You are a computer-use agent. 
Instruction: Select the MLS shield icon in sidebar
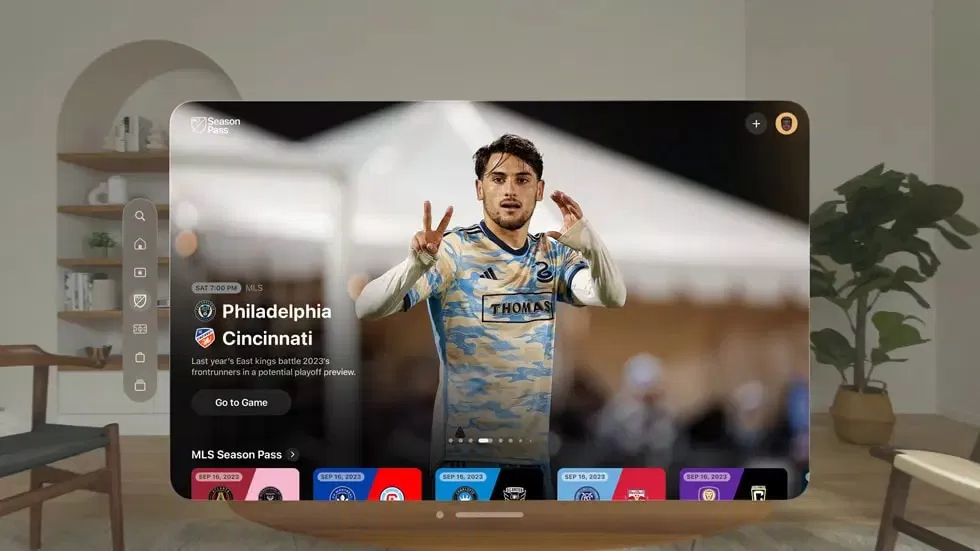coord(140,300)
